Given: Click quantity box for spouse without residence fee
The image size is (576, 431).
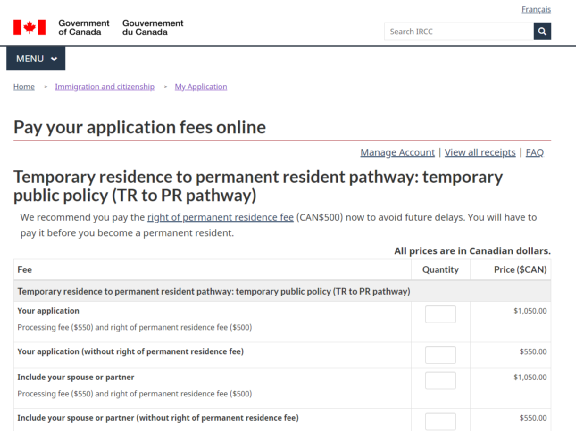Looking at the screenshot, I should point(440,421).
